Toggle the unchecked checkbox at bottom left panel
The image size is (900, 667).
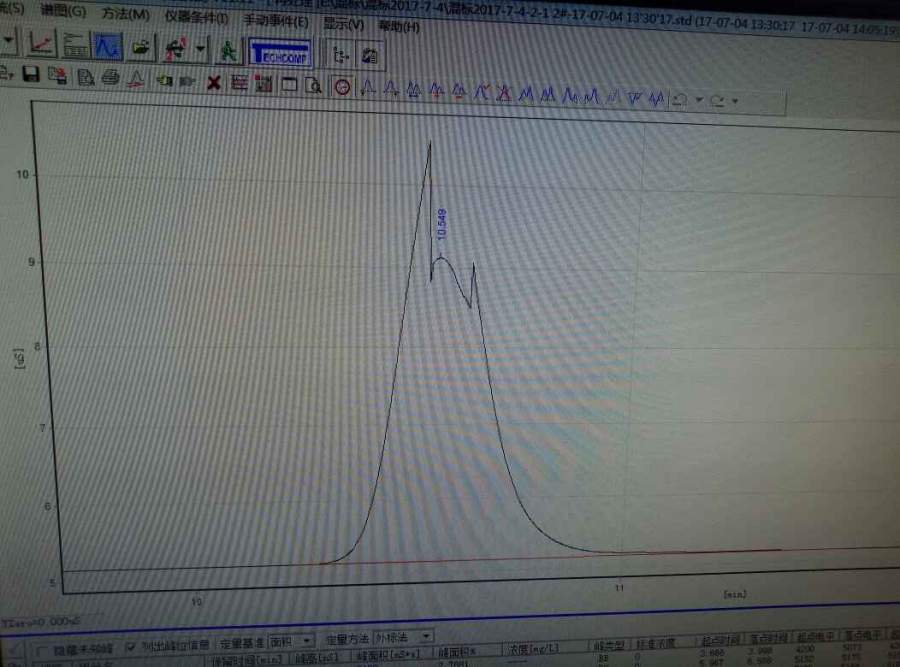(x=41, y=651)
